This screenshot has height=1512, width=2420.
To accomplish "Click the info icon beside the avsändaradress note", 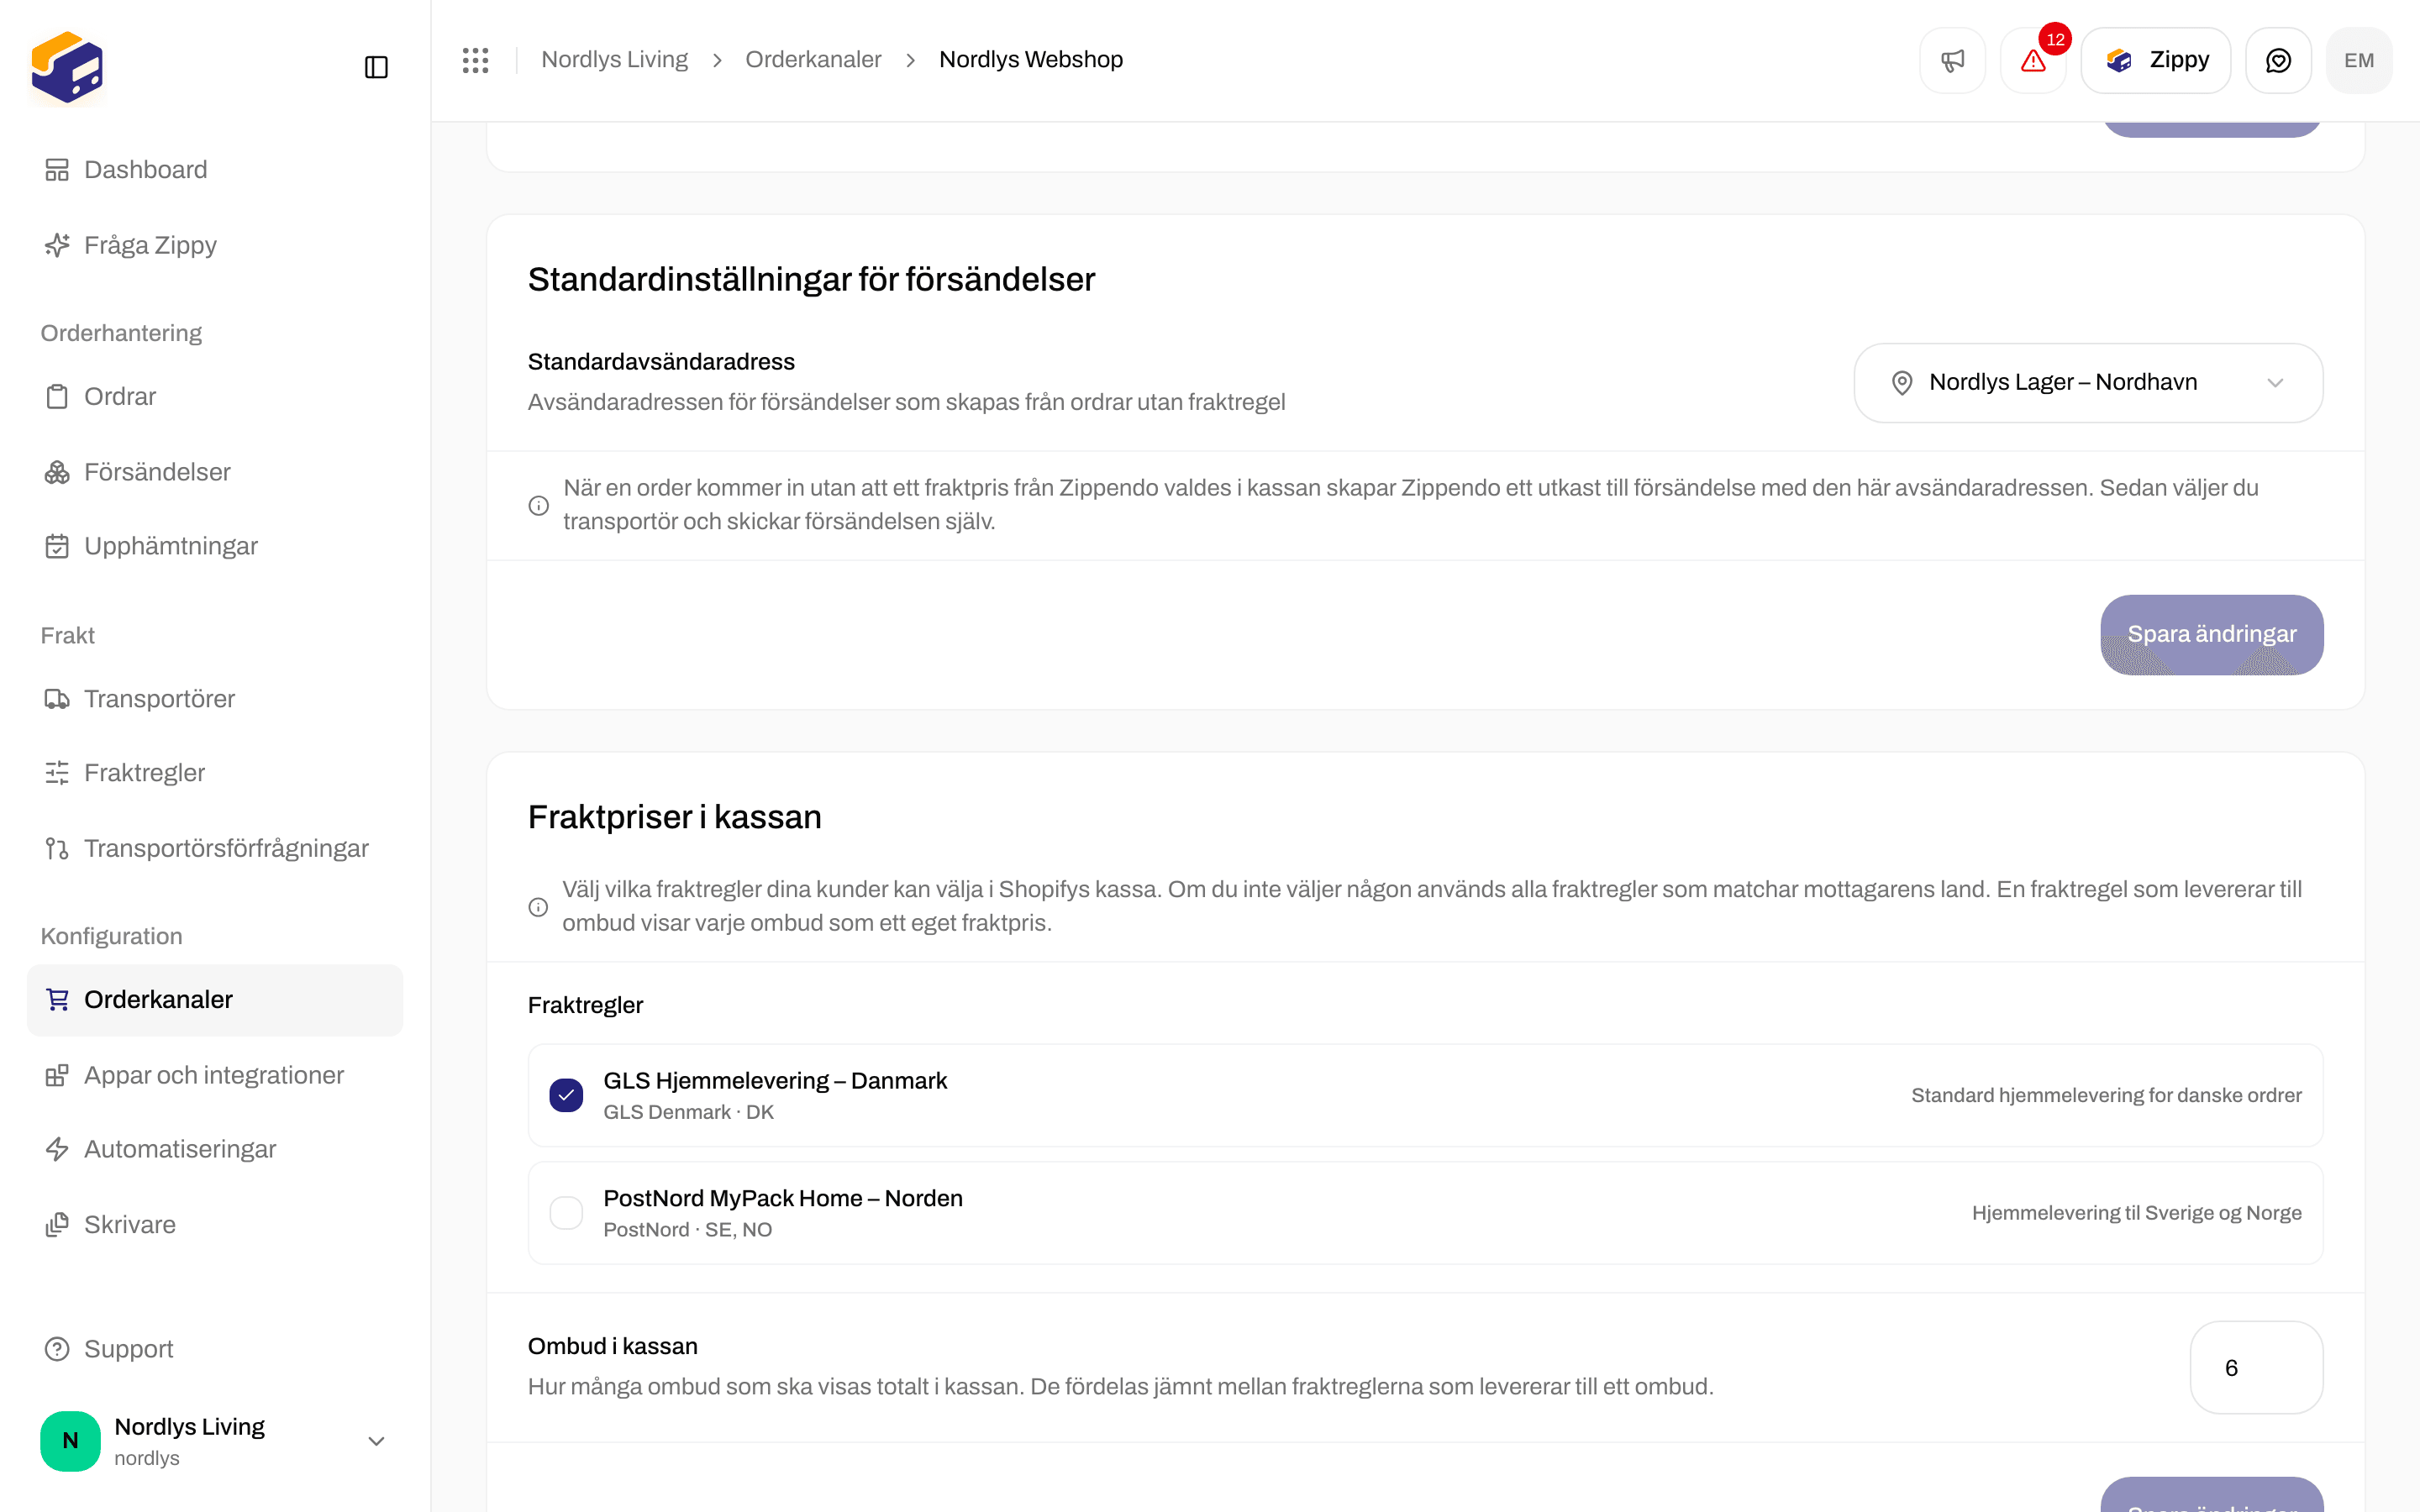I will tap(538, 505).
